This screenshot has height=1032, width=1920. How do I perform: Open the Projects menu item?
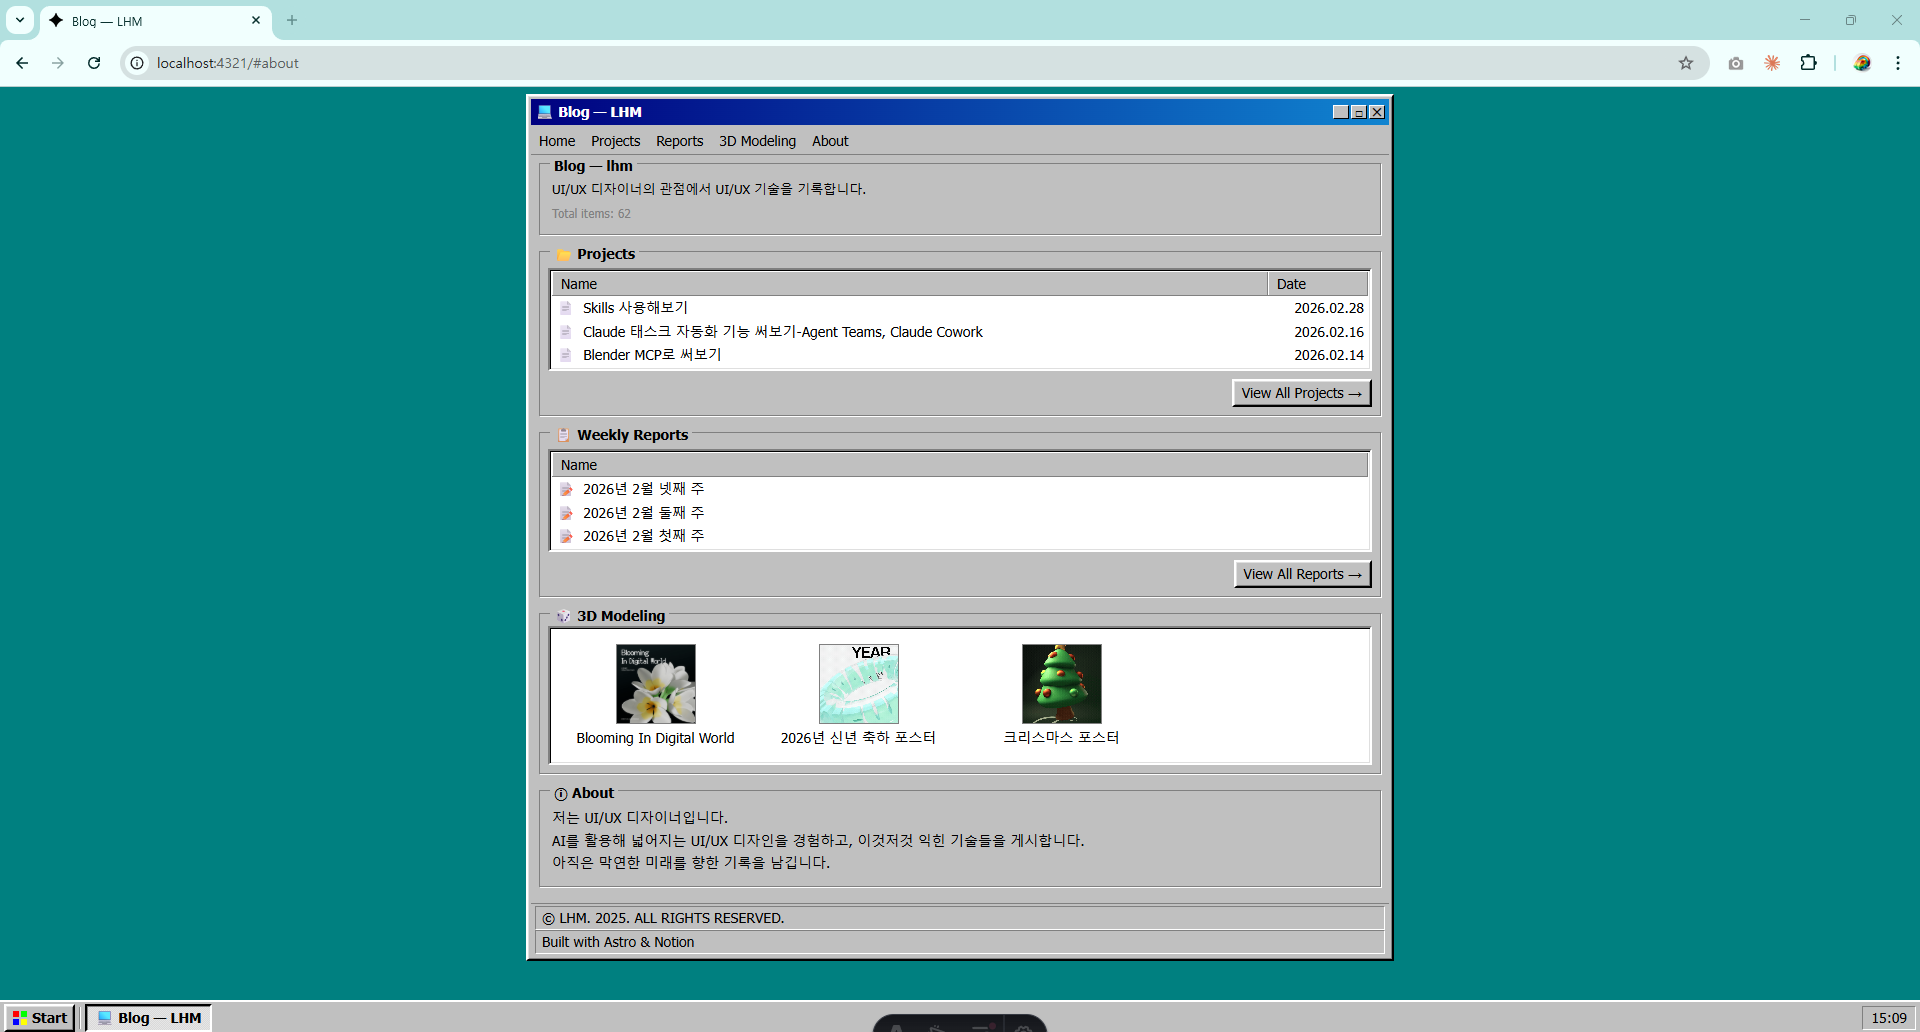click(x=615, y=141)
